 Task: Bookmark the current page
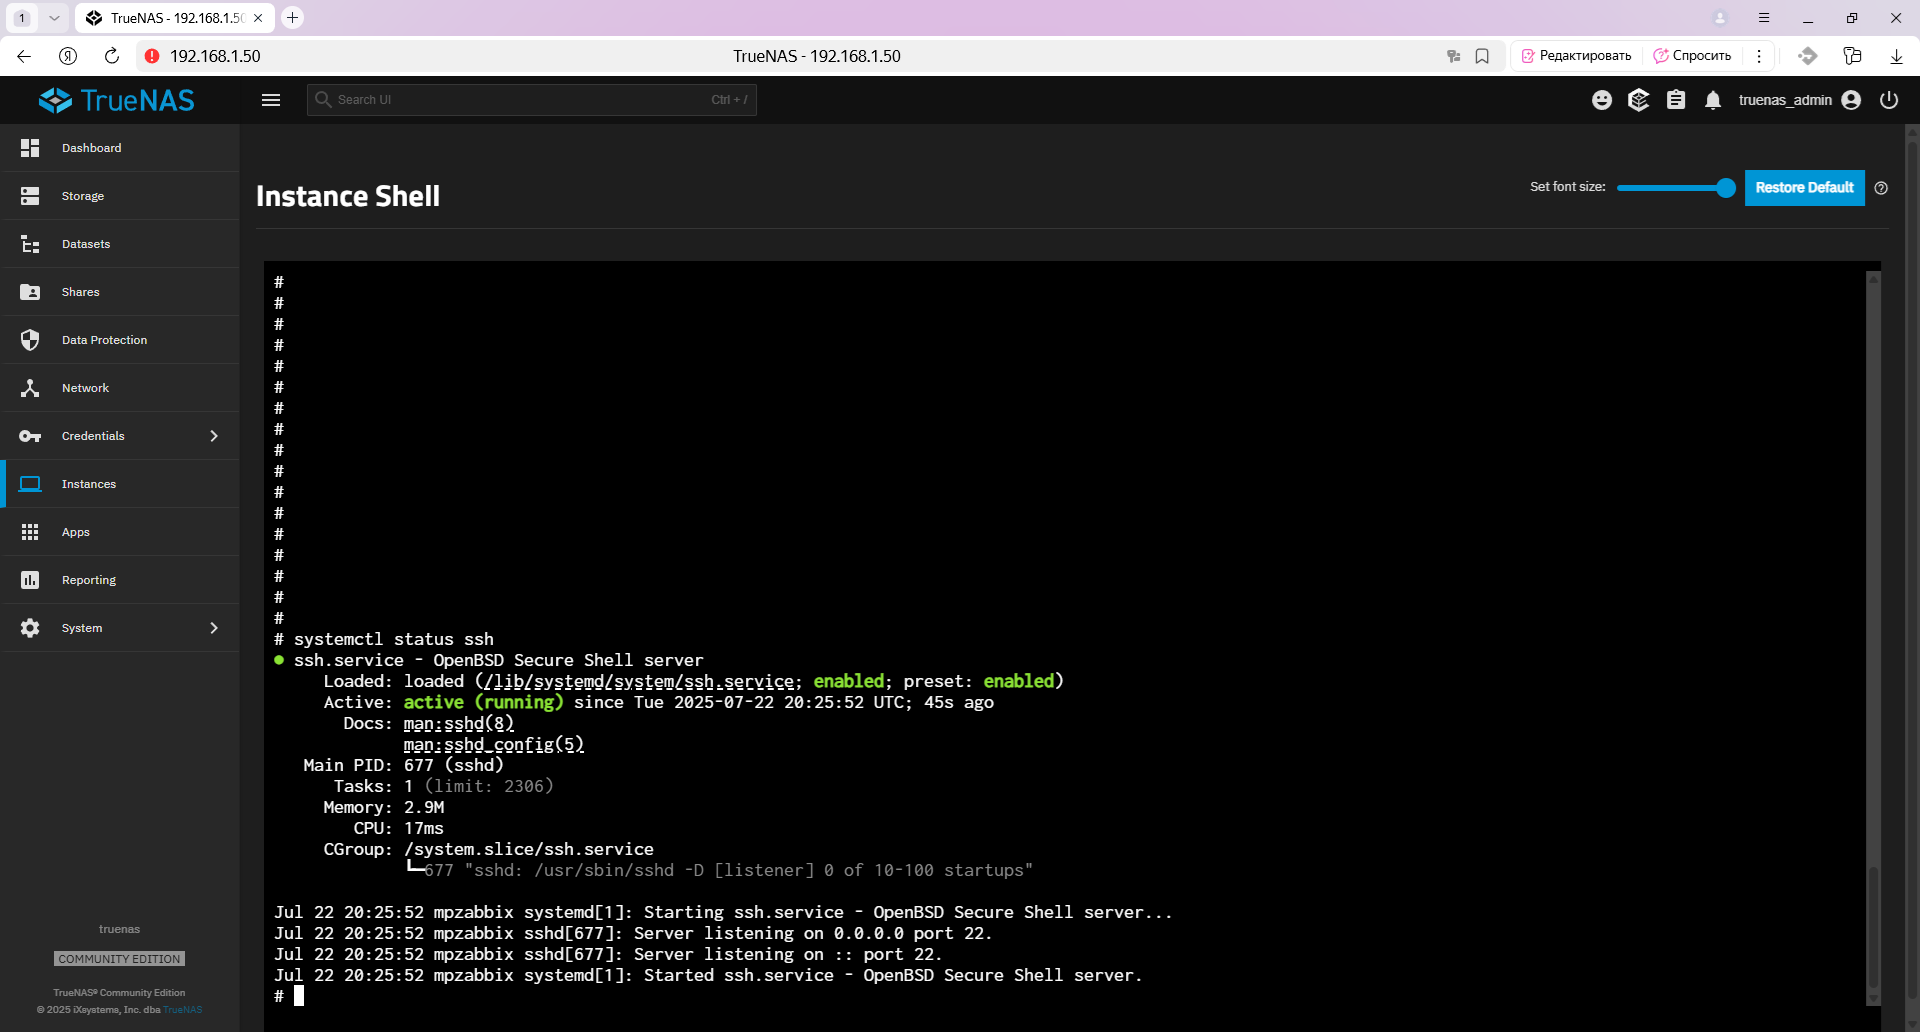tap(1482, 56)
